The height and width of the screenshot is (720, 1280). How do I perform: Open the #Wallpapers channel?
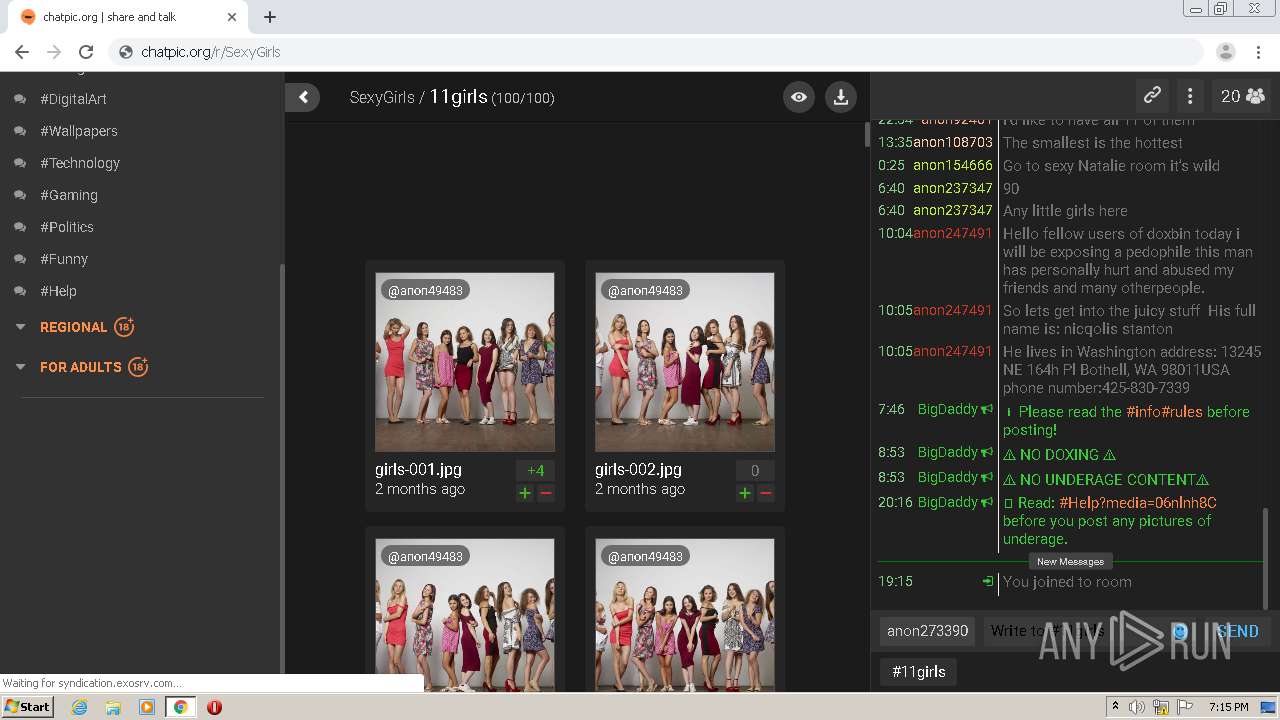[x=79, y=131]
